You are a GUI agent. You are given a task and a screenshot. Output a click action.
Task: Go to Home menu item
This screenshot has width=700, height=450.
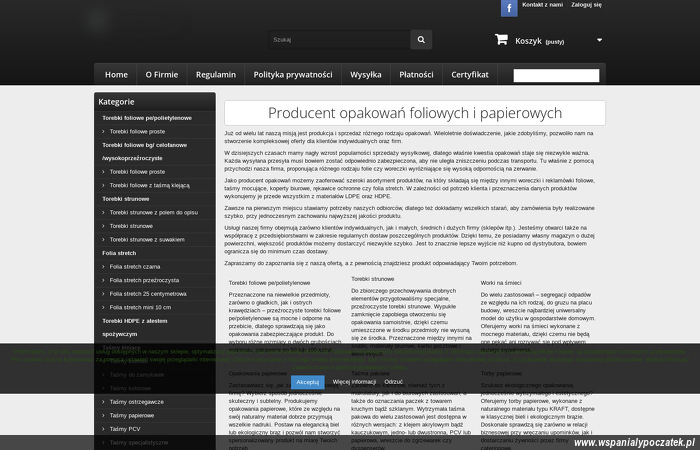pyautogui.click(x=116, y=75)
